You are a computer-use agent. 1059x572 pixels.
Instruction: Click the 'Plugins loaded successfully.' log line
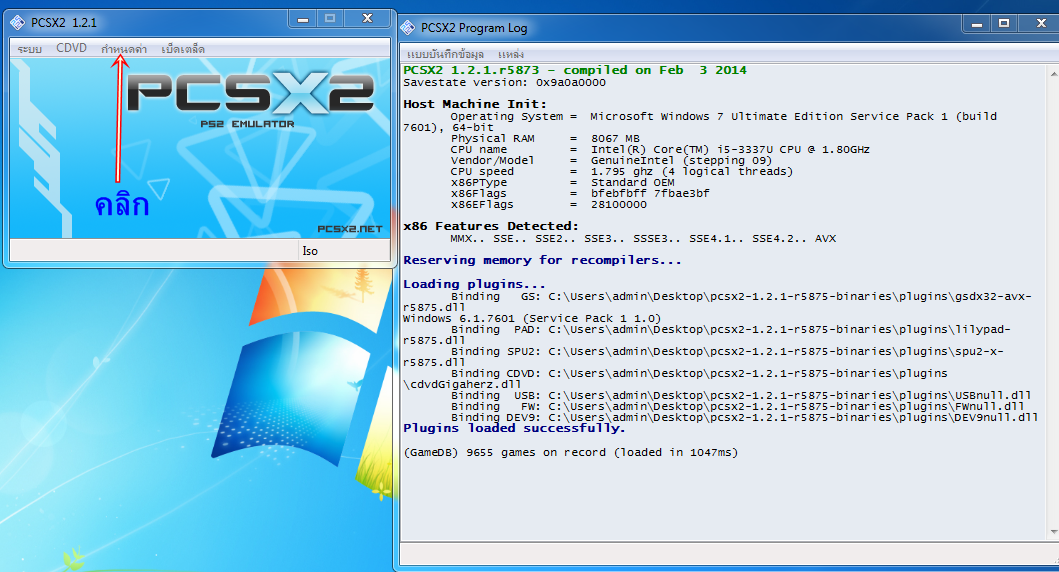click(x=514, y=428)
